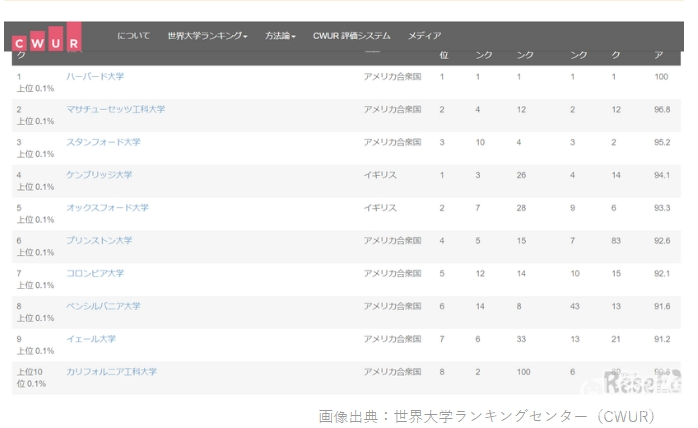Screen dimensions: 698x428
Task: Expand the 世界大学ランキング dropdown
Action: click(207, 36)
